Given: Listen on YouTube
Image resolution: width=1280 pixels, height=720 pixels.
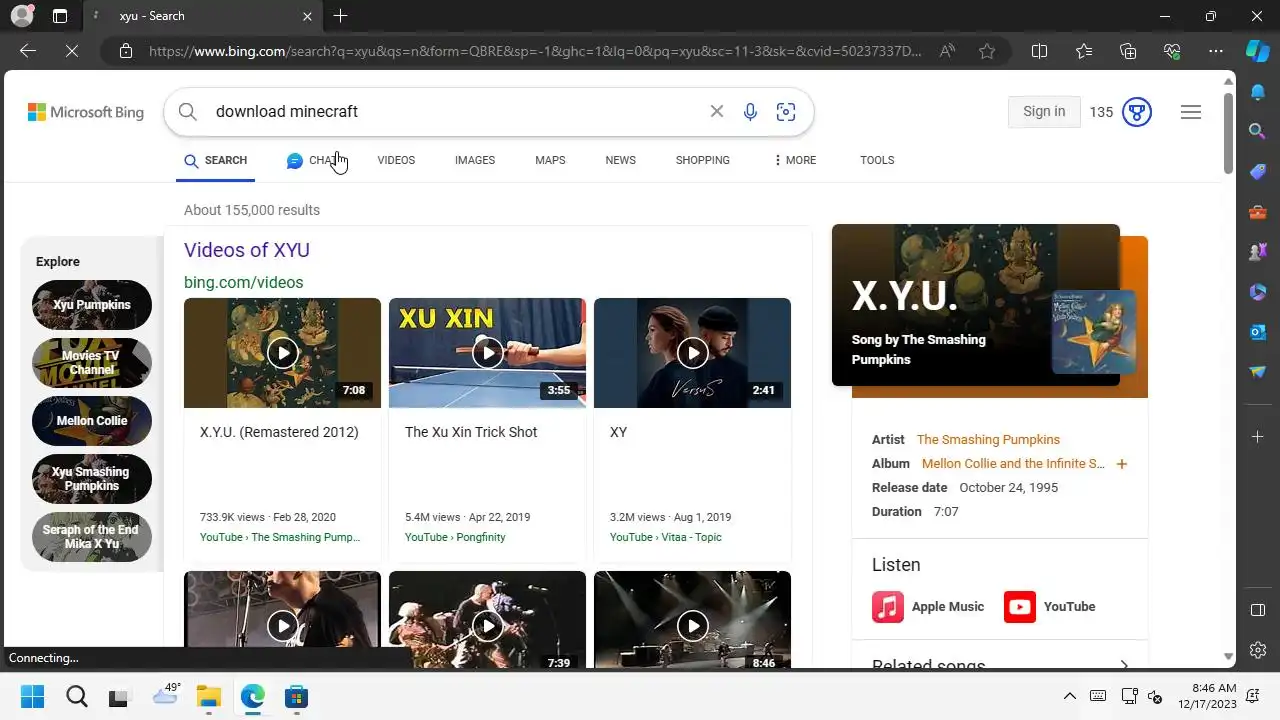Looking at the screenshot, I should pos(1050,607).
